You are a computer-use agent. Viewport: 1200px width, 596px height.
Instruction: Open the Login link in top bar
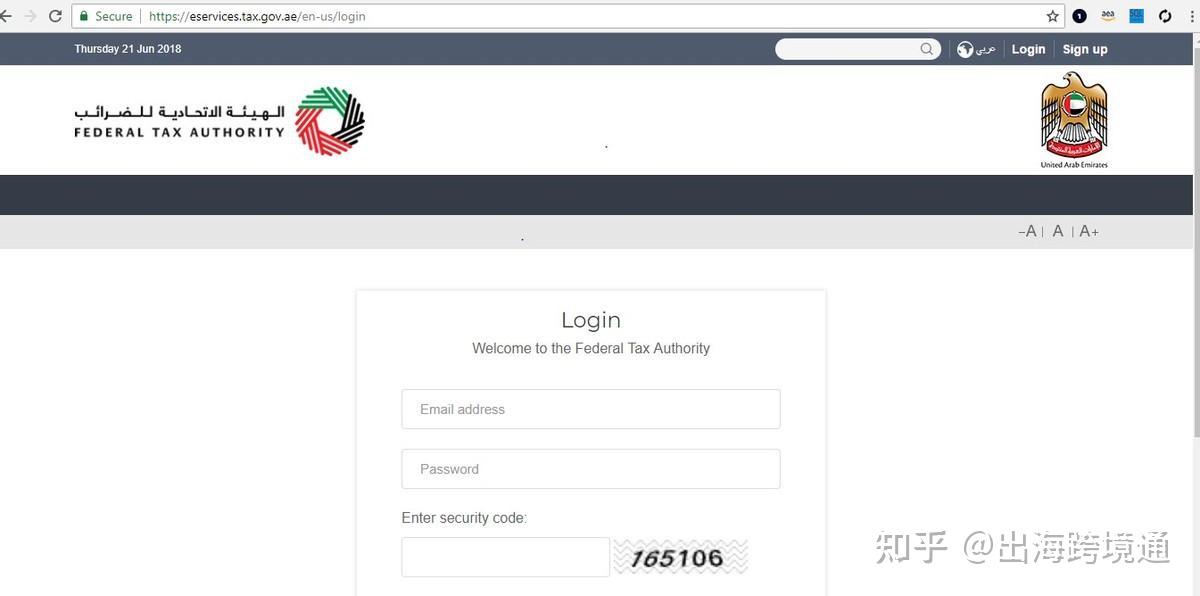(1028, 49)
